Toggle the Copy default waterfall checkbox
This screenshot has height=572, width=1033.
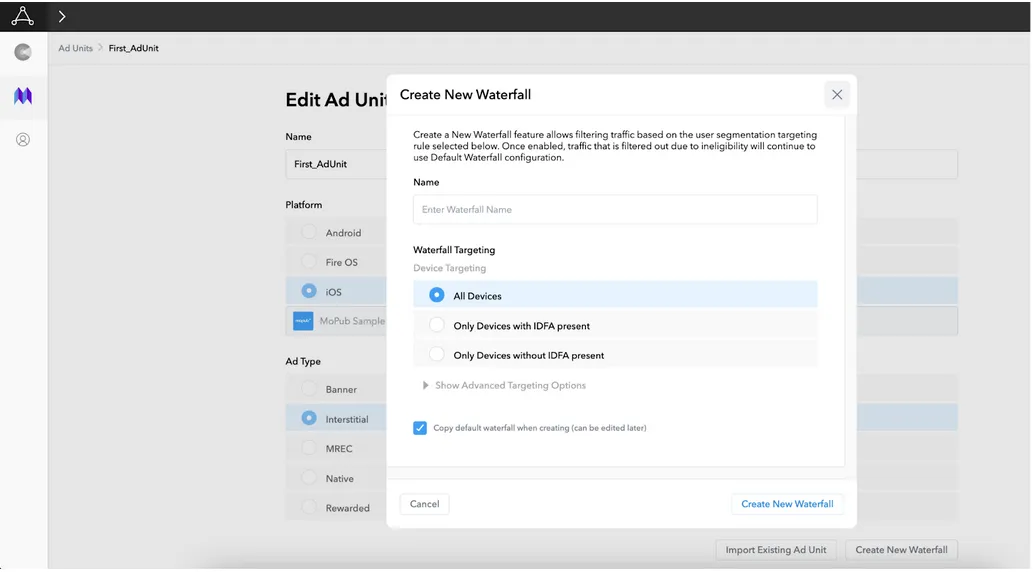coord(420,428)
